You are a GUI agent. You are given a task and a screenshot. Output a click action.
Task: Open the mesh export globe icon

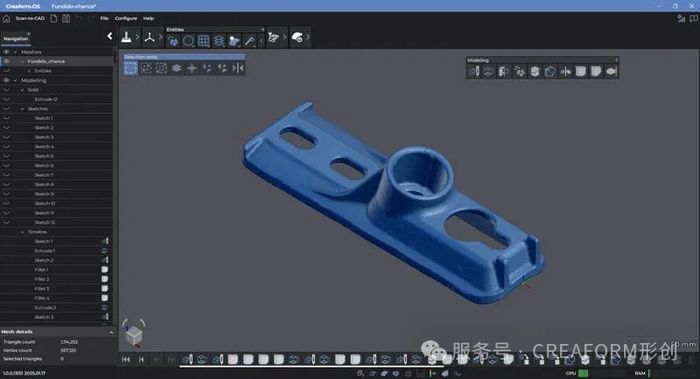pos(297,38)
